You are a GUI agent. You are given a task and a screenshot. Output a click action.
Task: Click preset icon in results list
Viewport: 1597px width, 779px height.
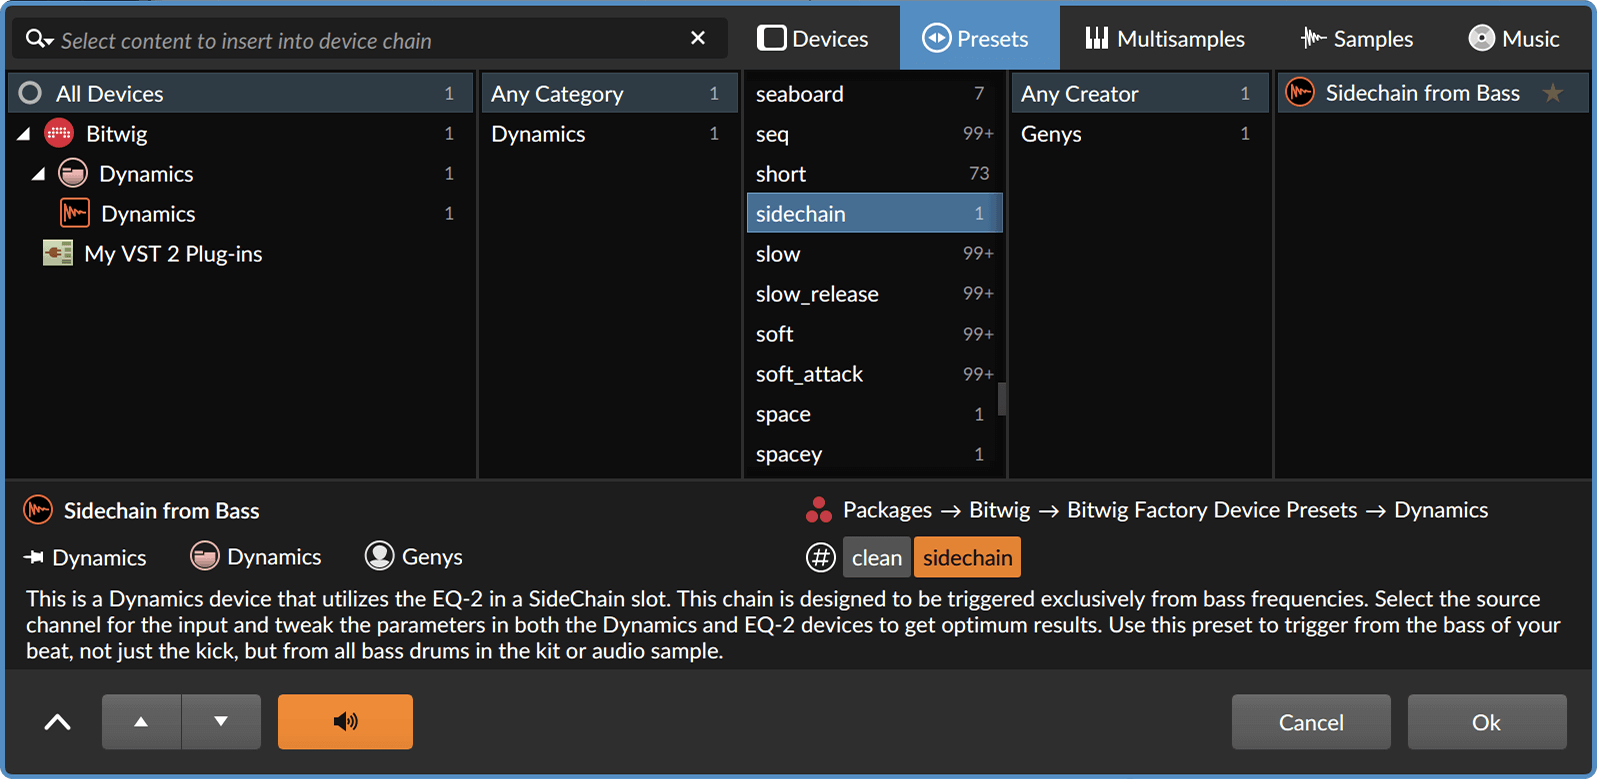tap(1300, 93)
